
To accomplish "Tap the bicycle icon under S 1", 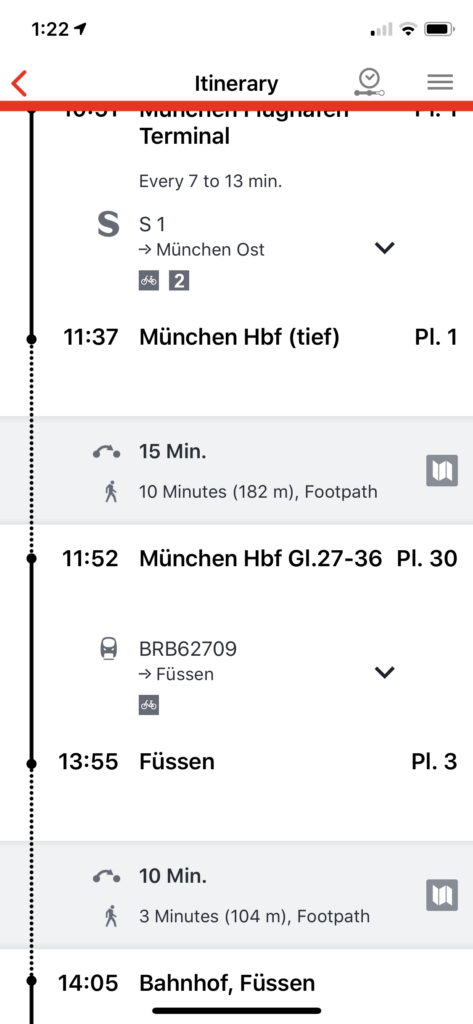I will 149,281.
